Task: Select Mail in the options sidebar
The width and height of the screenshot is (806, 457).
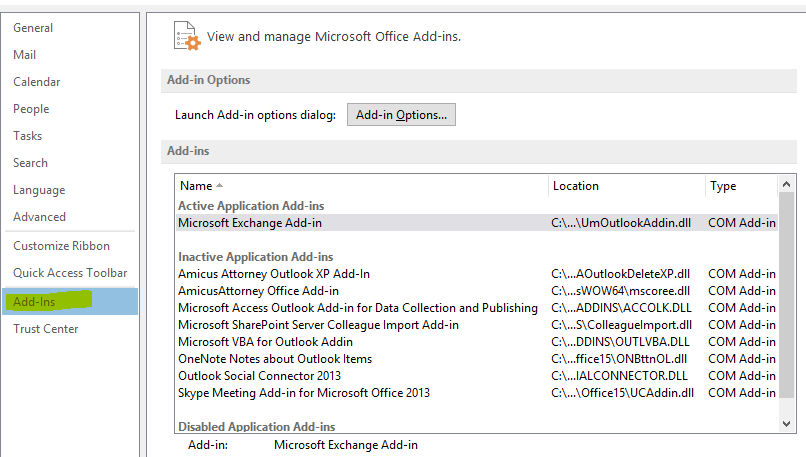Action: (x=25, y=54)
